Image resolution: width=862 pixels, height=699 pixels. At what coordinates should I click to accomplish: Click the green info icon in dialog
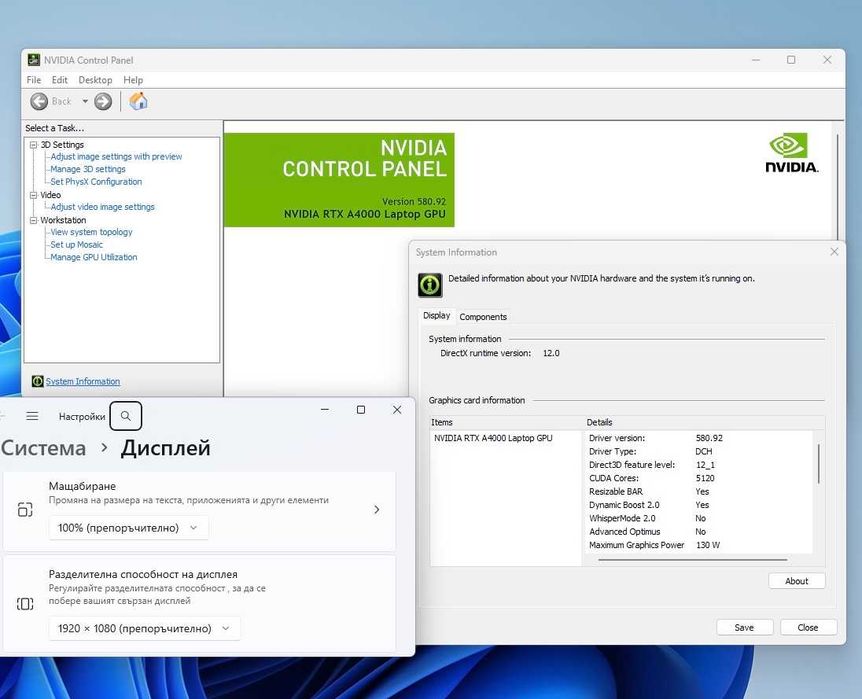[x=430, y=285]
